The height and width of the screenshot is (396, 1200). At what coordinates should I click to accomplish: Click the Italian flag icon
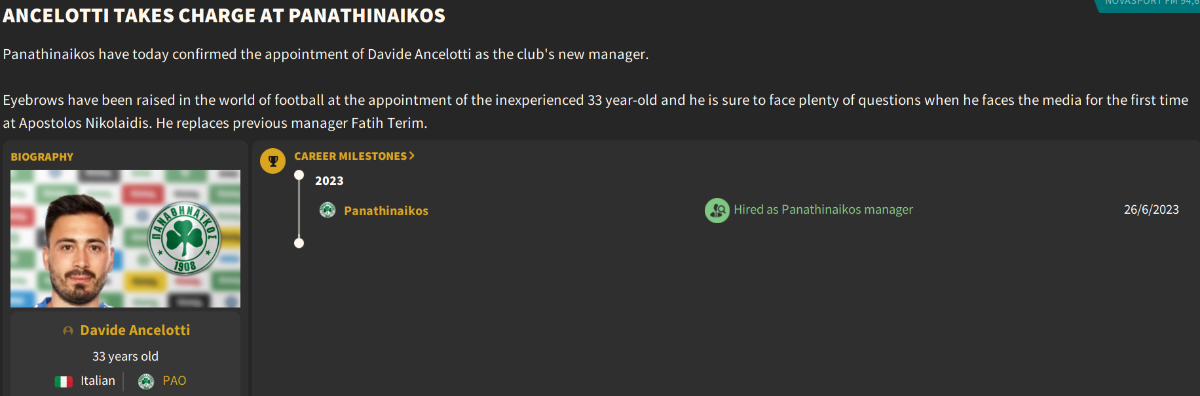64,381
